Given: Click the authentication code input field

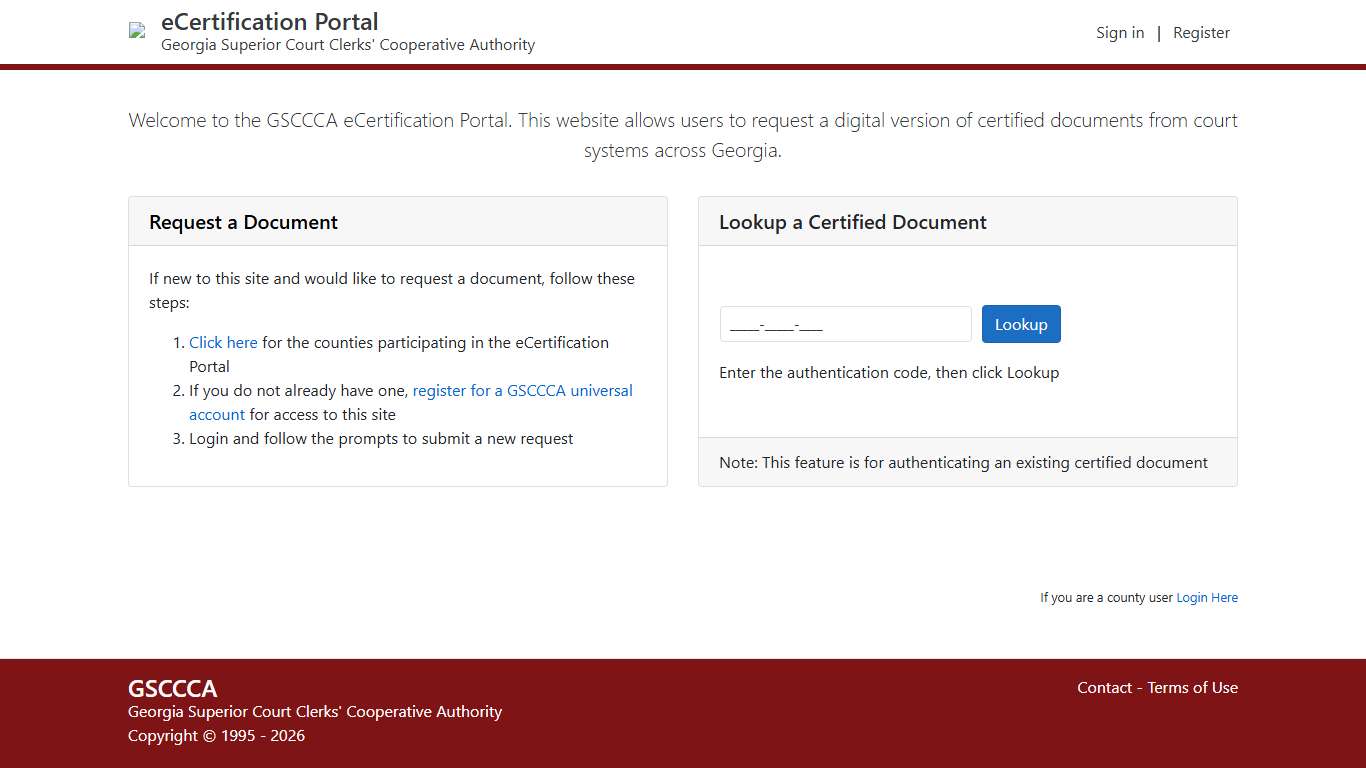Looking at the screenshot, I should pyautogui.click(x=845, y=323).
